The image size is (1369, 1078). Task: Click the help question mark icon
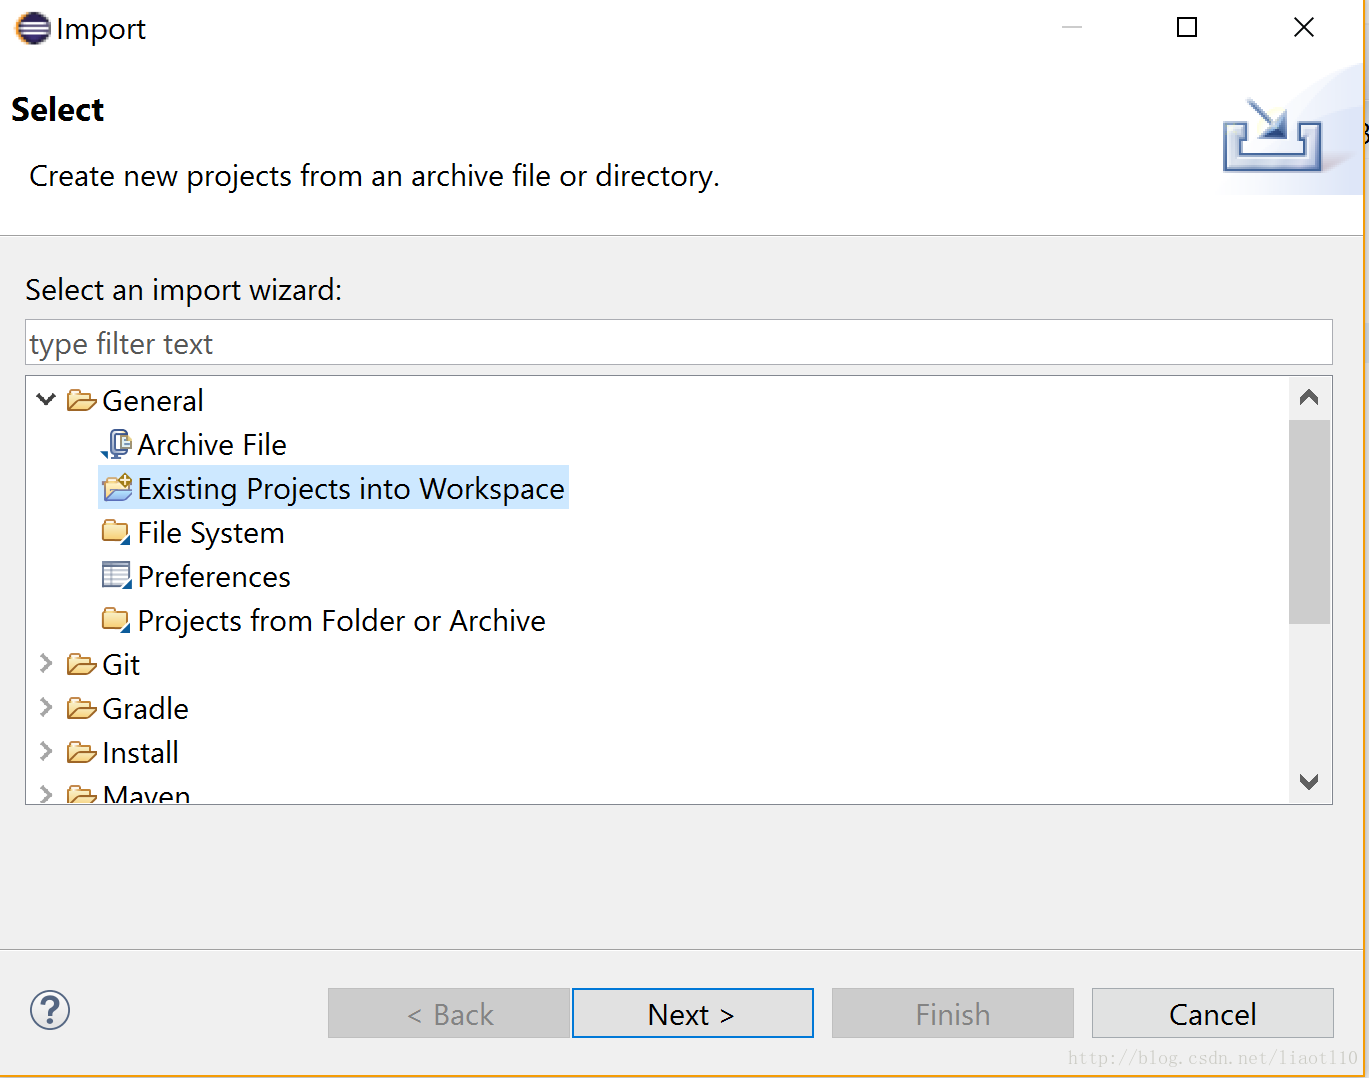pyautogui.click(x=50, y=1010)
